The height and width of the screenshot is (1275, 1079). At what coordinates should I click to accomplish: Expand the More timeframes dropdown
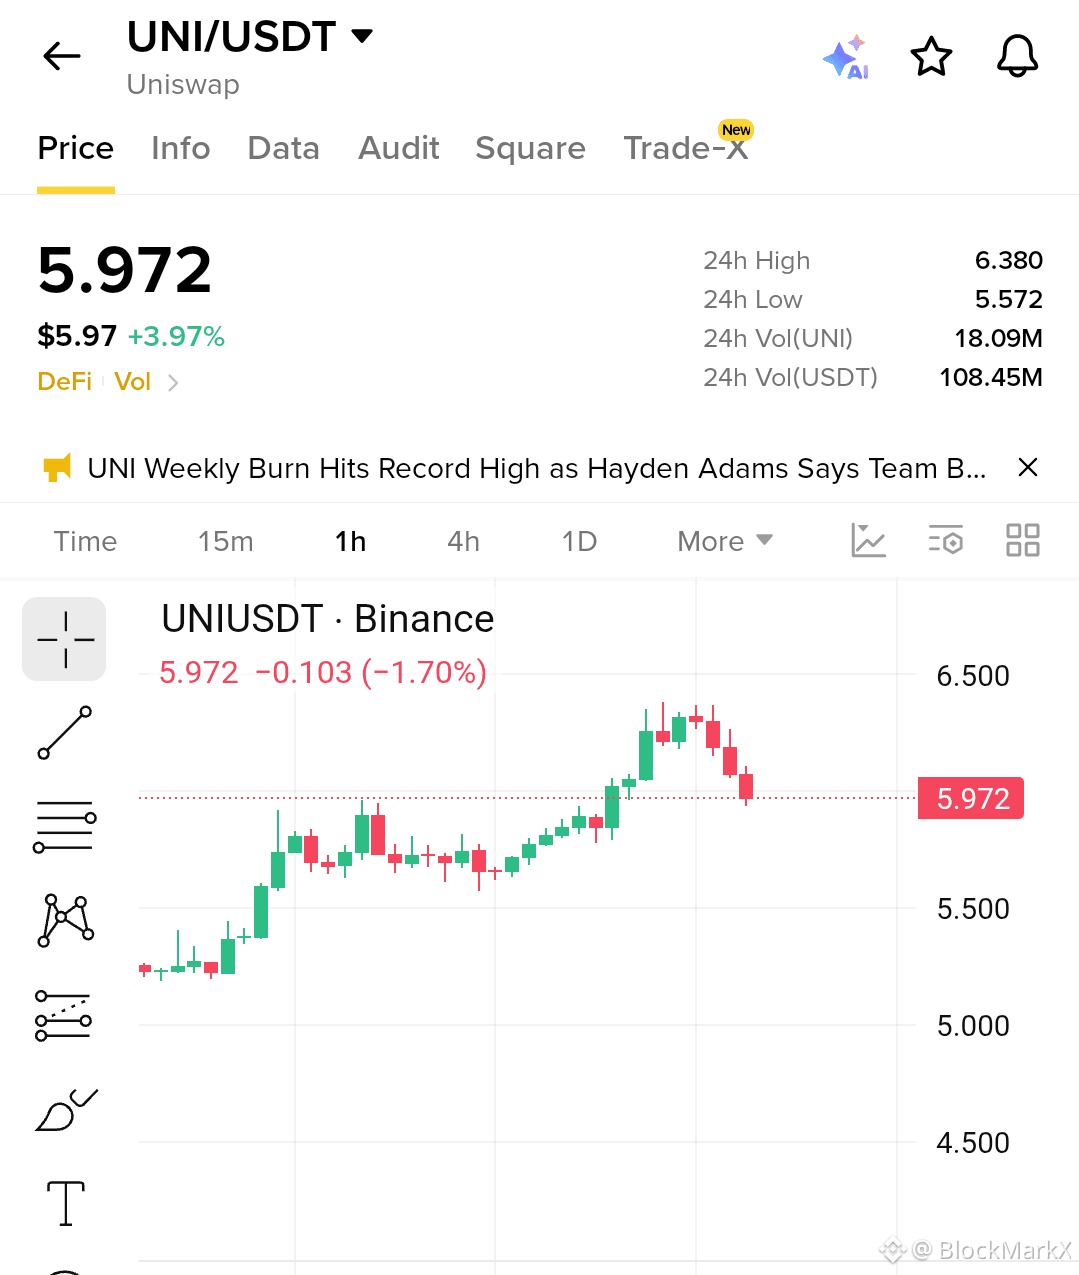pos(725,541)
